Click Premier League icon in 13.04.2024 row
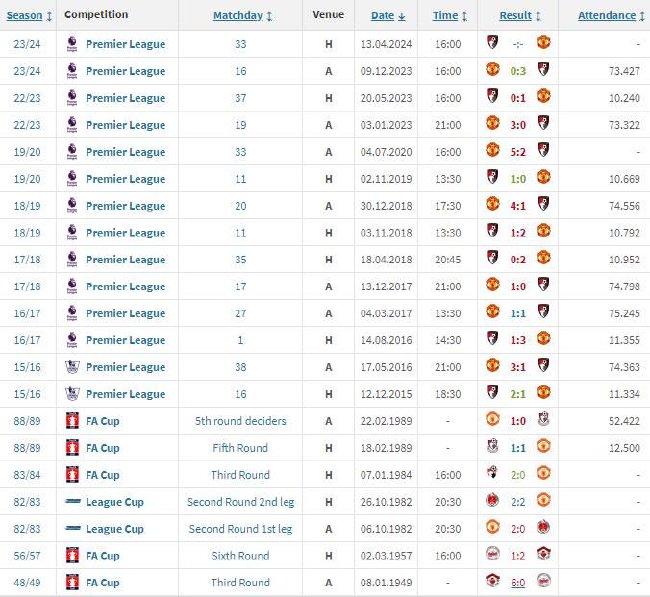The image size is (650, 597). point(72,44)
